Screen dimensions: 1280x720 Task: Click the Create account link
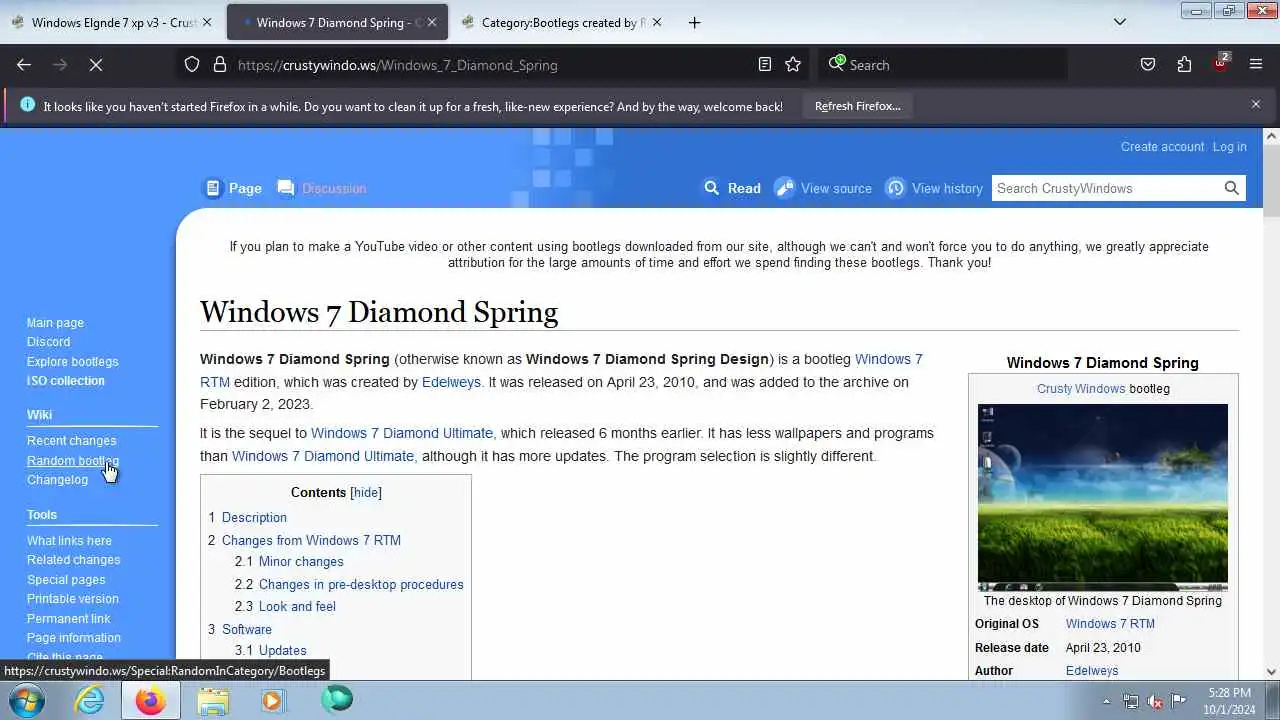1162,147
